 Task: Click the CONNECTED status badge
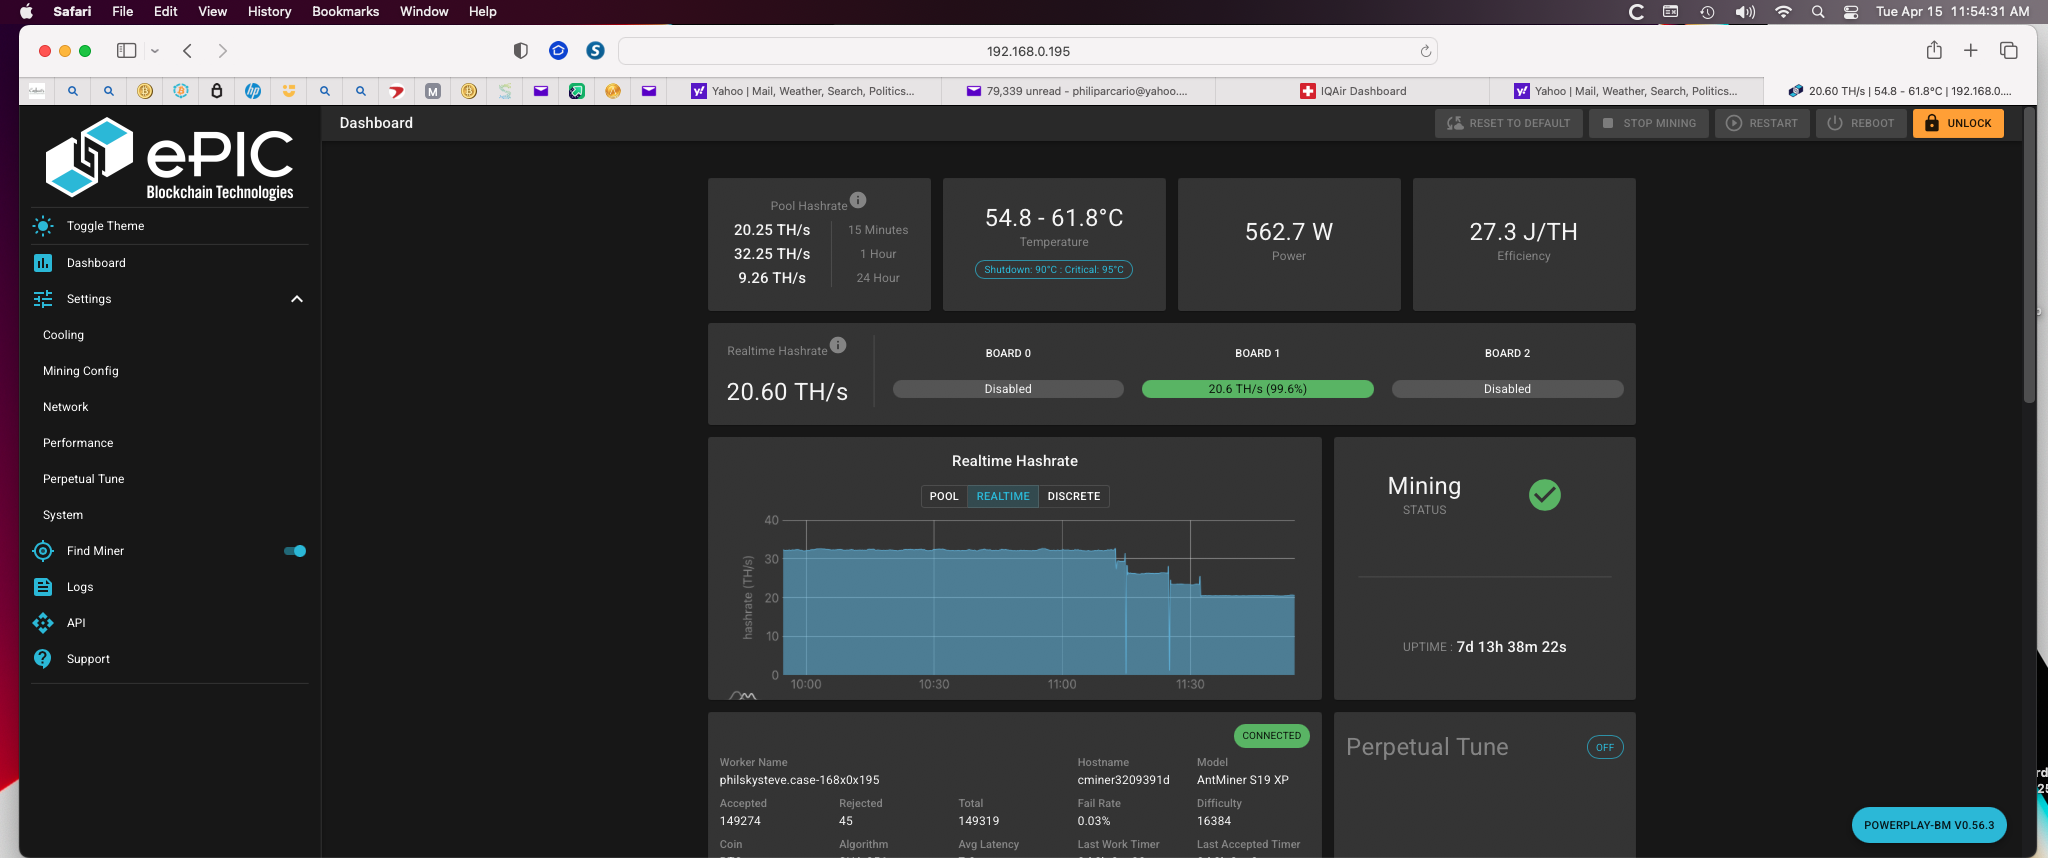click(x=1272, y=736)
